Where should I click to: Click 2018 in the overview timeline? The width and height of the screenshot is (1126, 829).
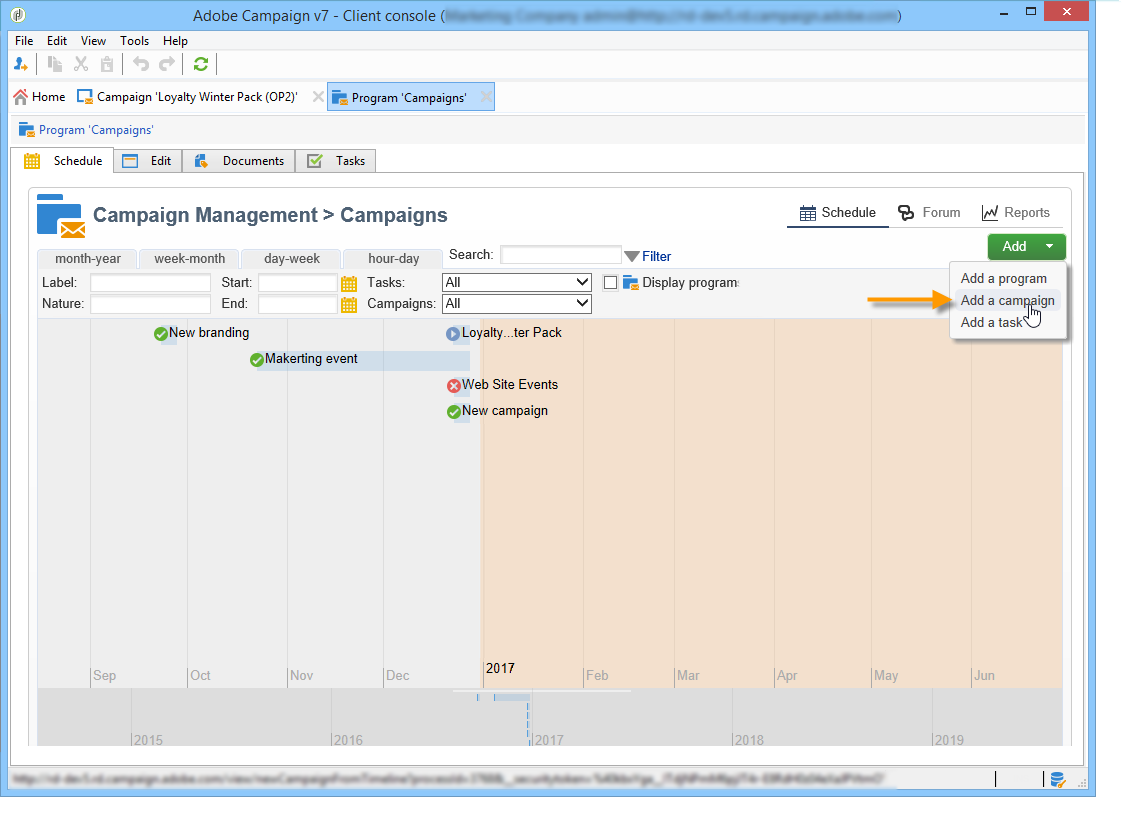click(x=749, y=740)
